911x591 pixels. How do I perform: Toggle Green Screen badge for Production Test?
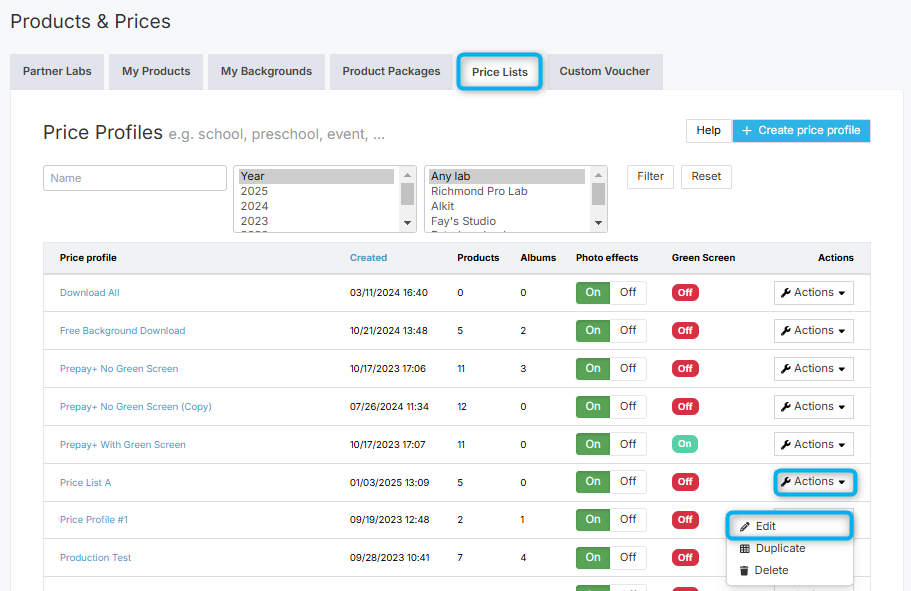(x=685, y=557)
